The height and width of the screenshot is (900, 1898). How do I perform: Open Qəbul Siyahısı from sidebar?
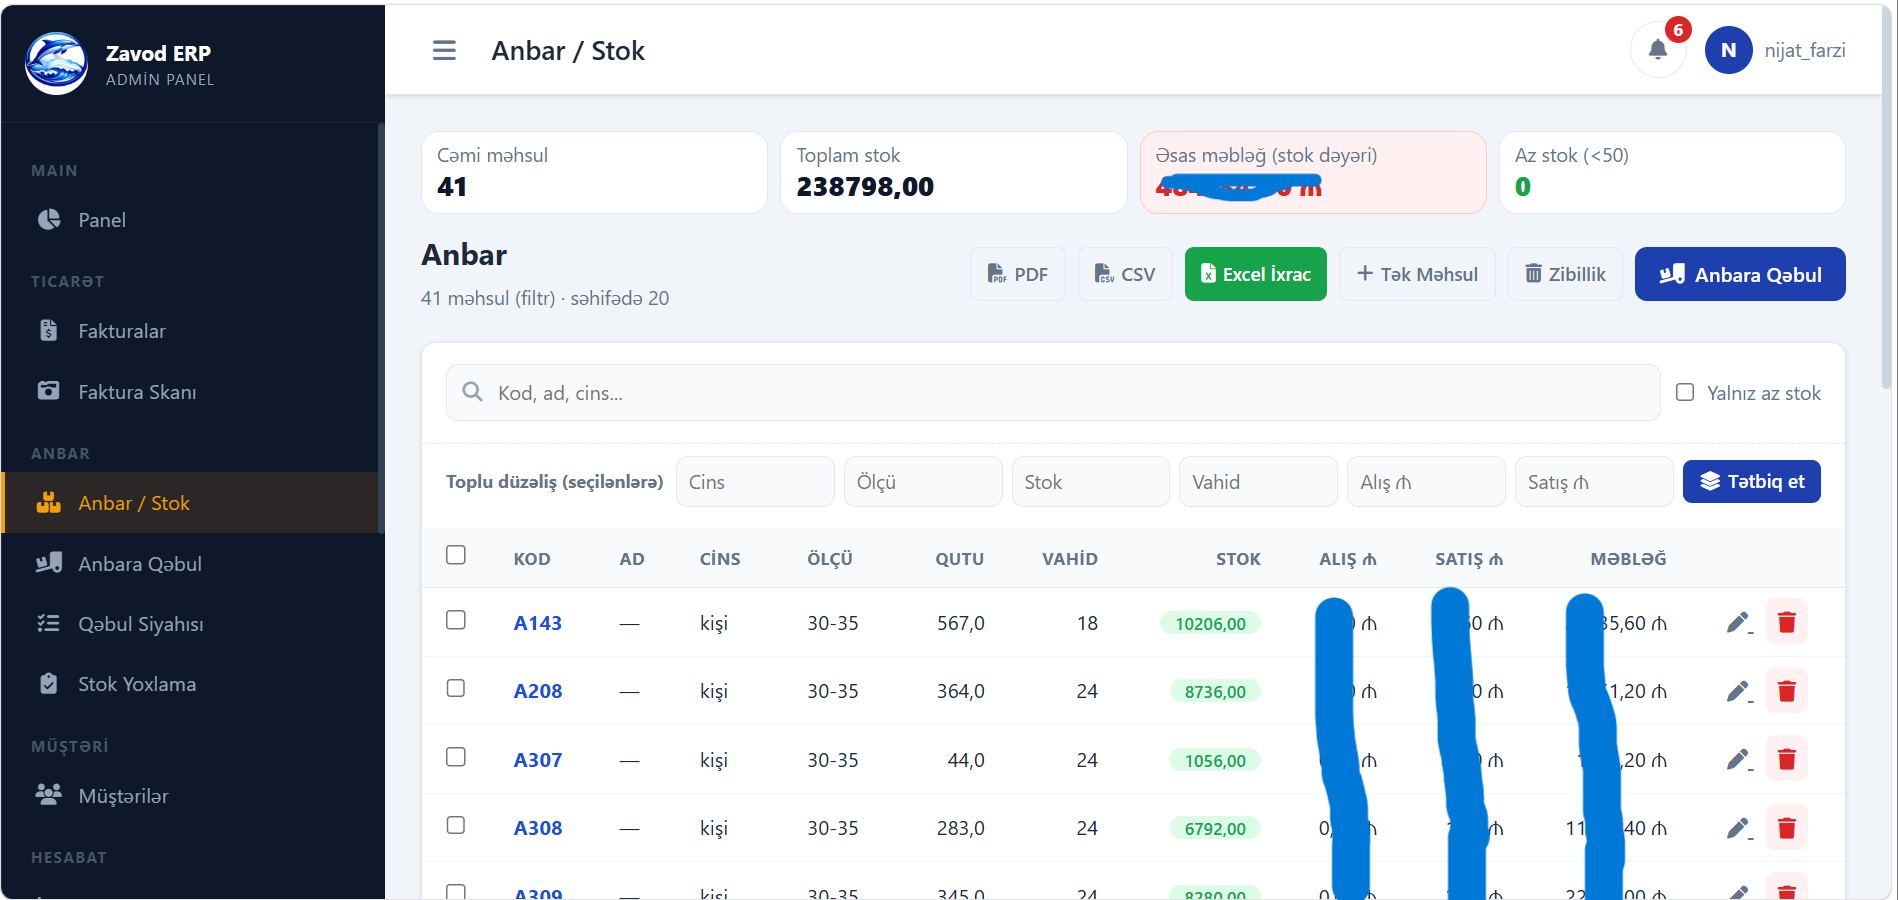(140, 624)
